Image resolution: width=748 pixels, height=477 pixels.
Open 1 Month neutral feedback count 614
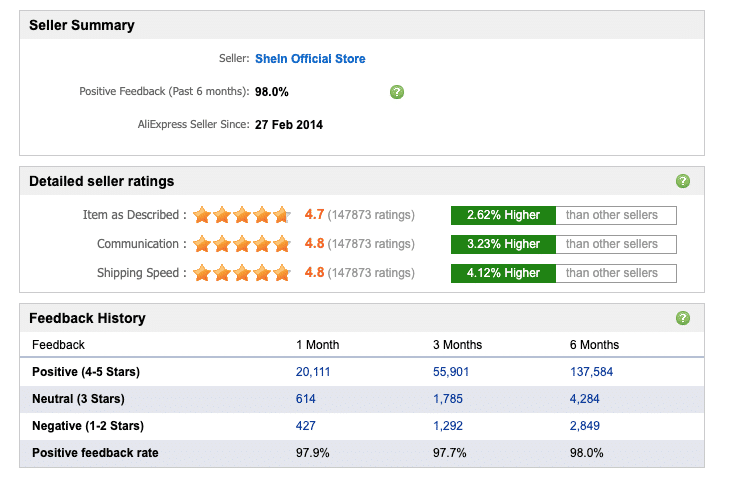point(305,399)
